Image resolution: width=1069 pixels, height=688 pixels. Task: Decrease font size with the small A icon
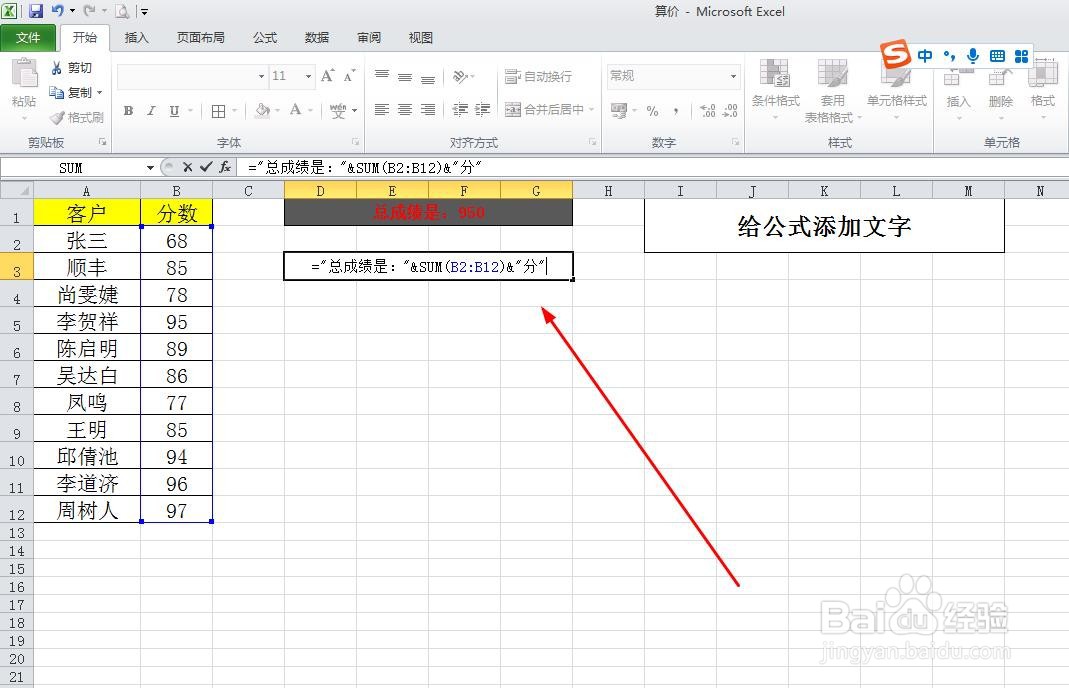[349, 76]
